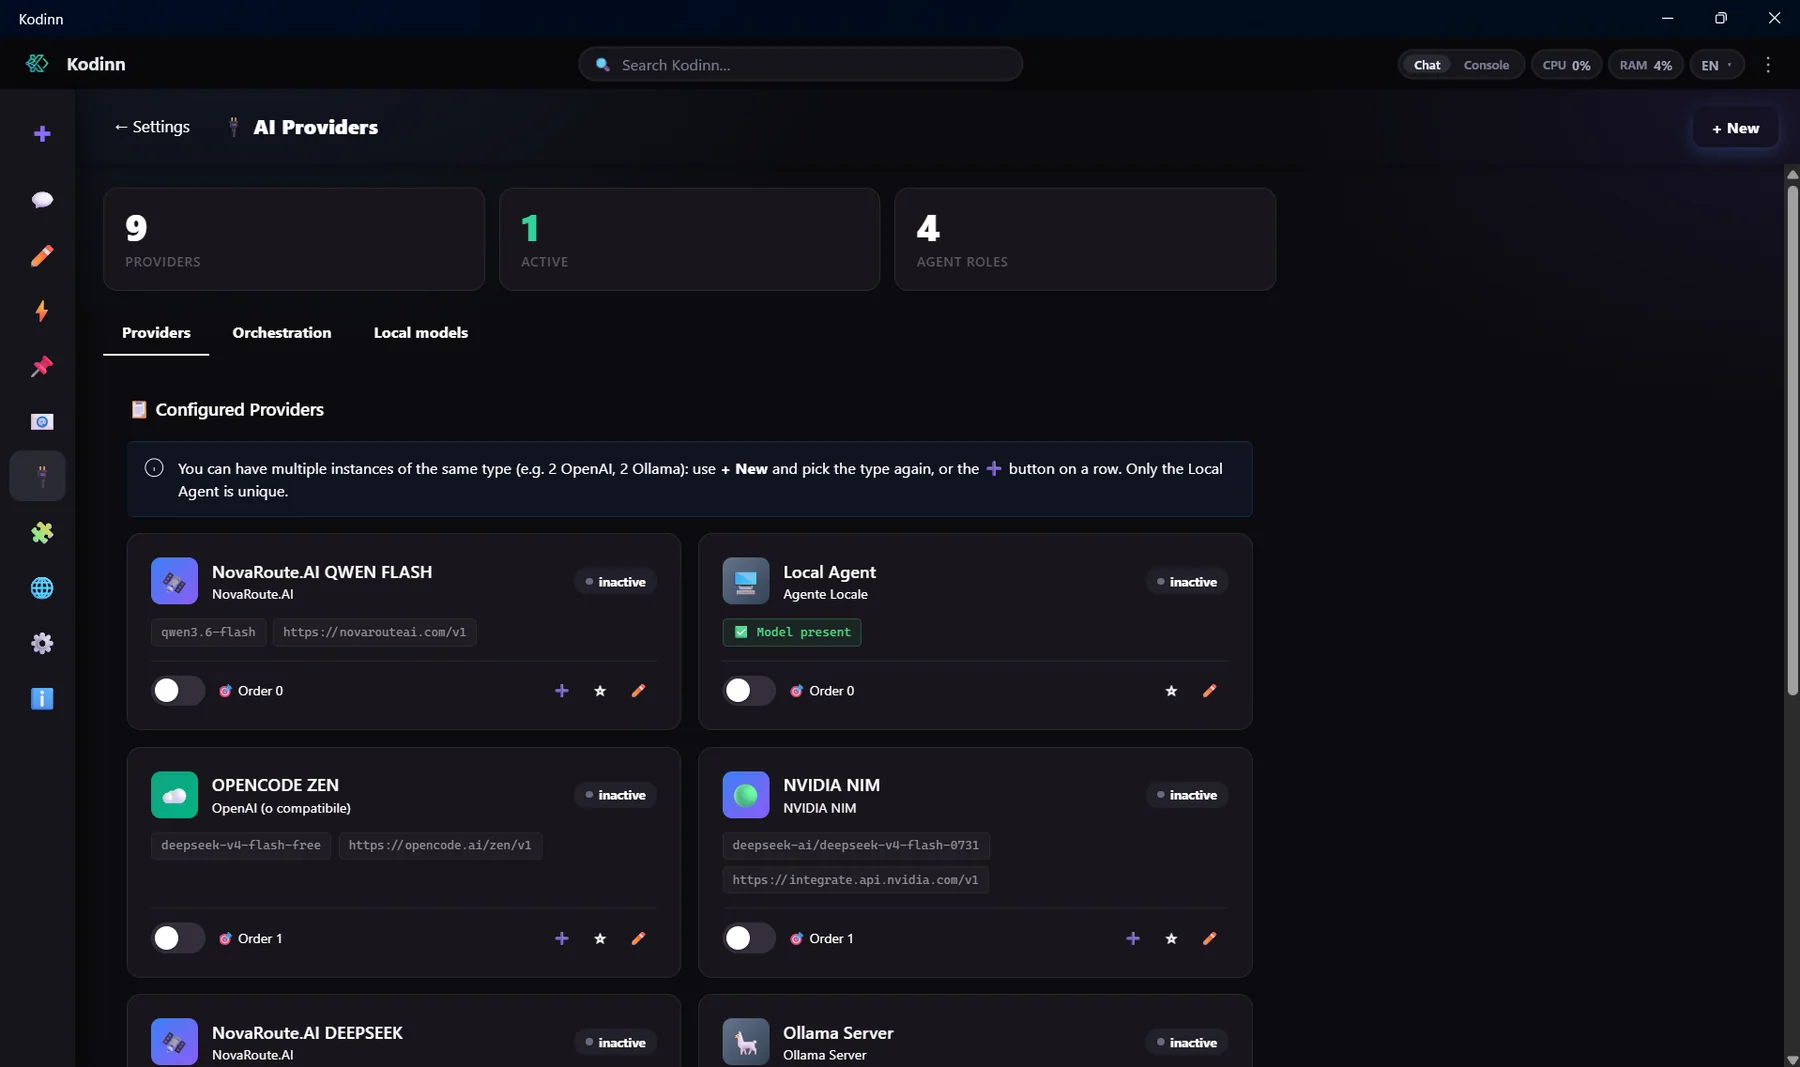Viewport: 1800px width, 1067px height.
Task: Duplicate OPENCODE ZEN using its plus icon
Action: pyautogui.click(x=562, y=938)
